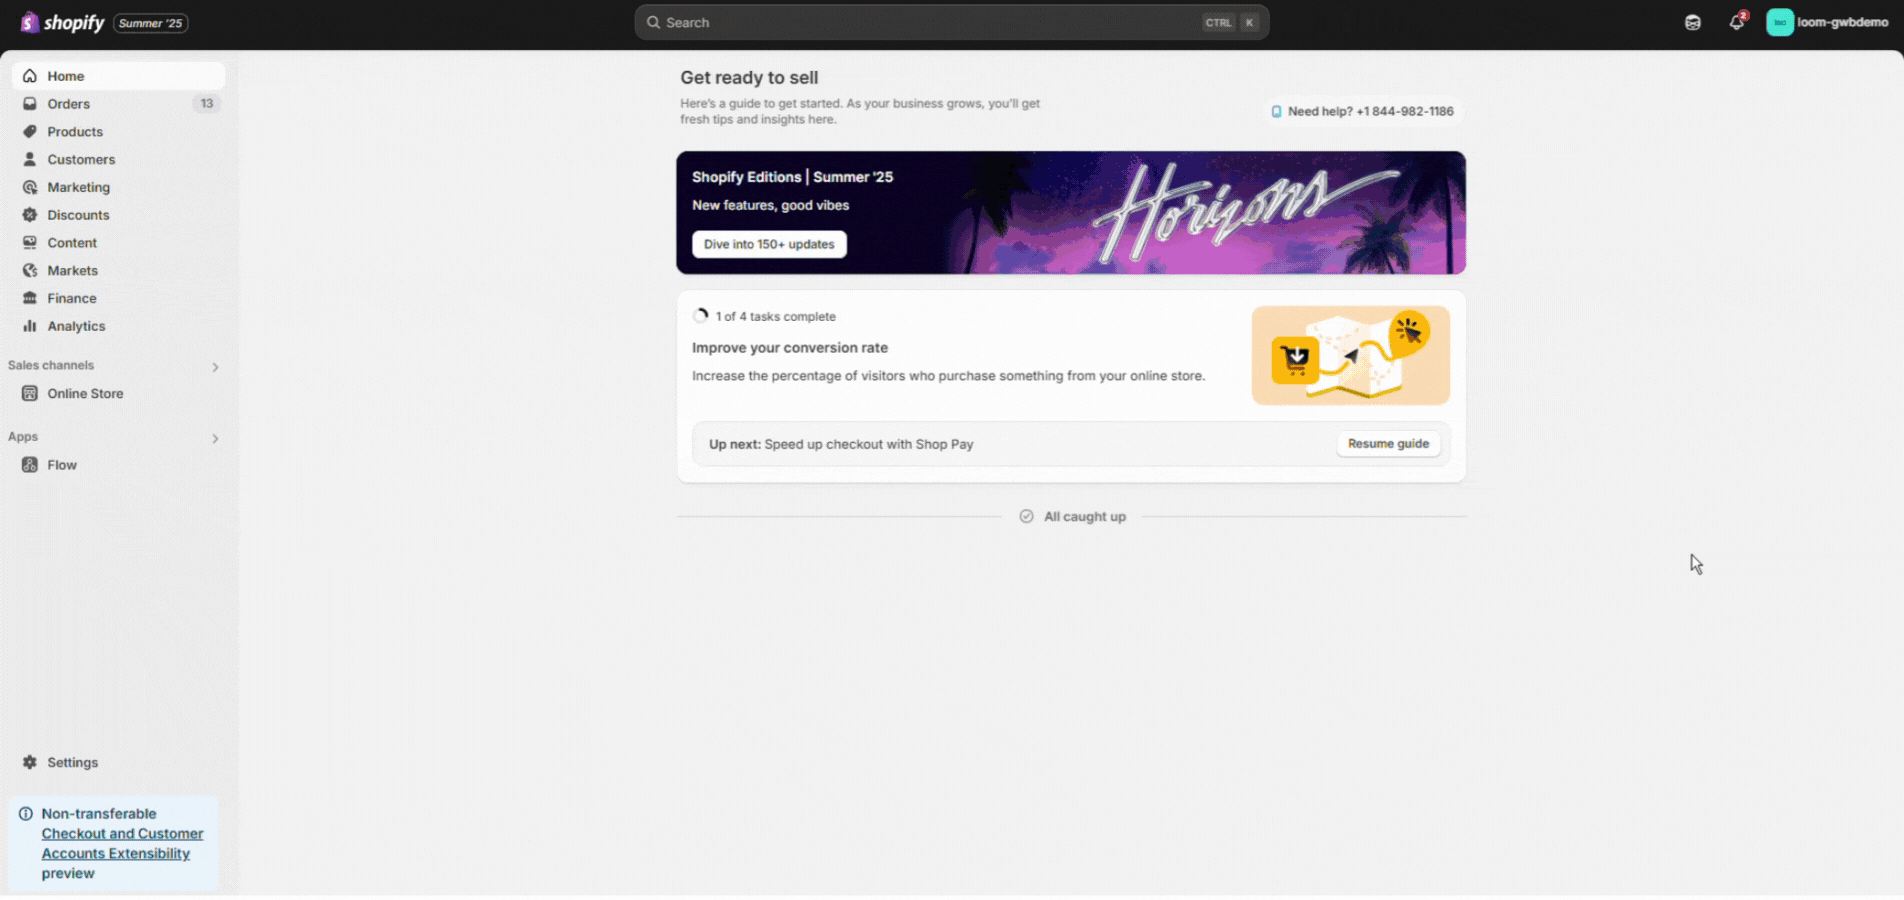Image resolution: width=1904 pixels, height=900 pixels.
Task: Open Marketing in the sidebar
Action: coord(118,188)
